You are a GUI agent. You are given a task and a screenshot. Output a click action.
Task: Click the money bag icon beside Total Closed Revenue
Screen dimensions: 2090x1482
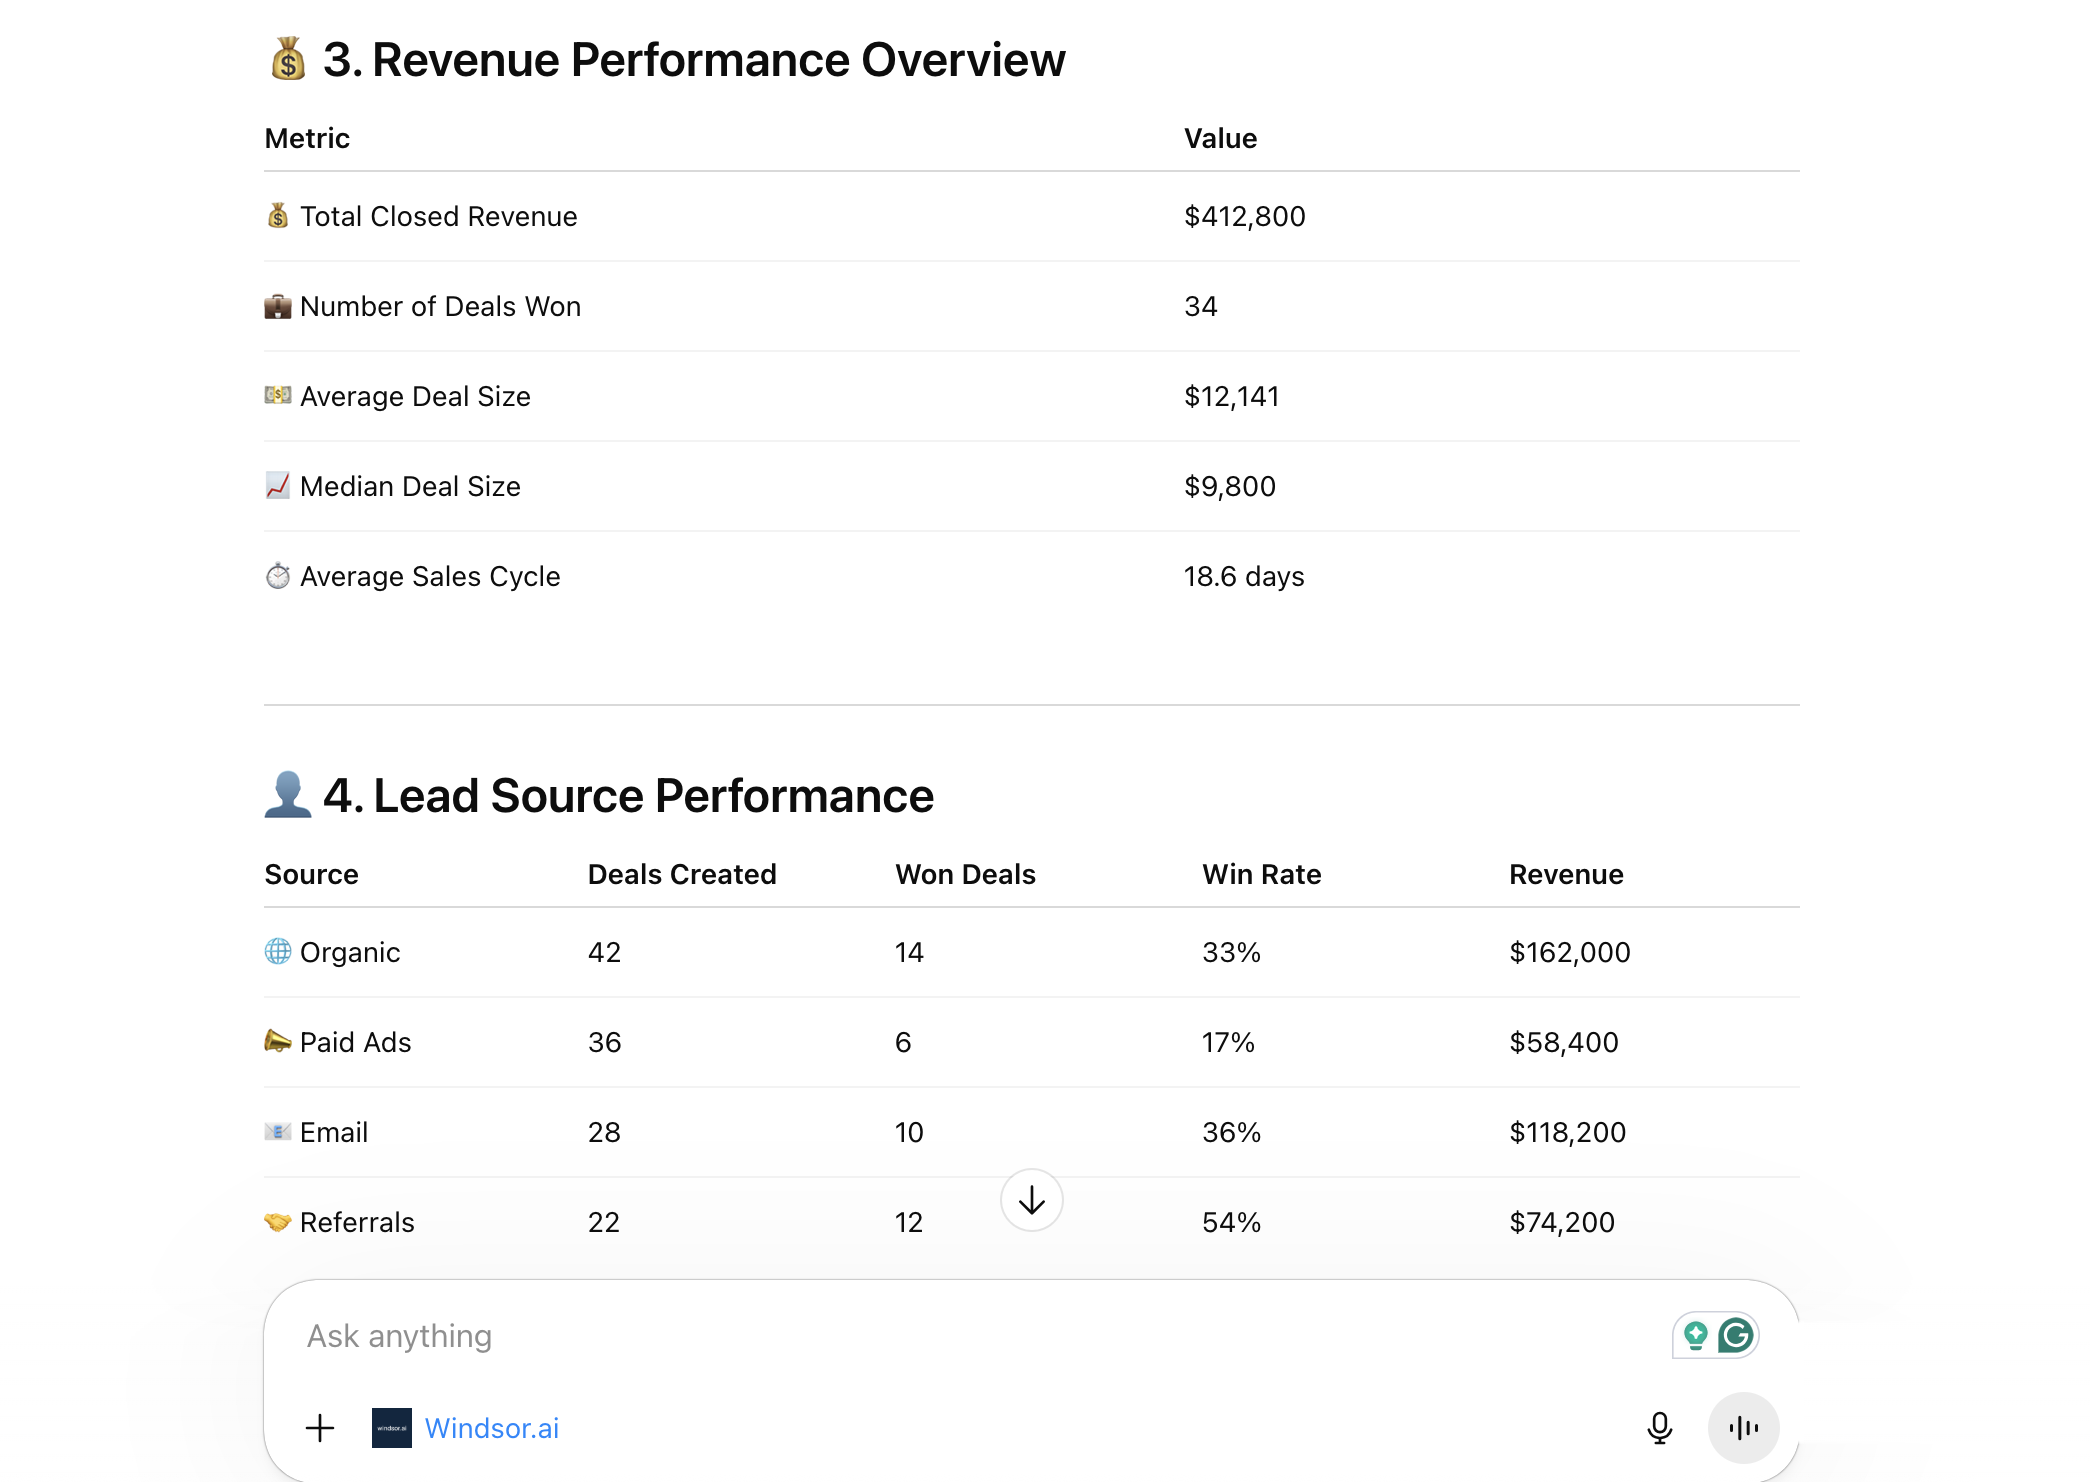[278, 216]
